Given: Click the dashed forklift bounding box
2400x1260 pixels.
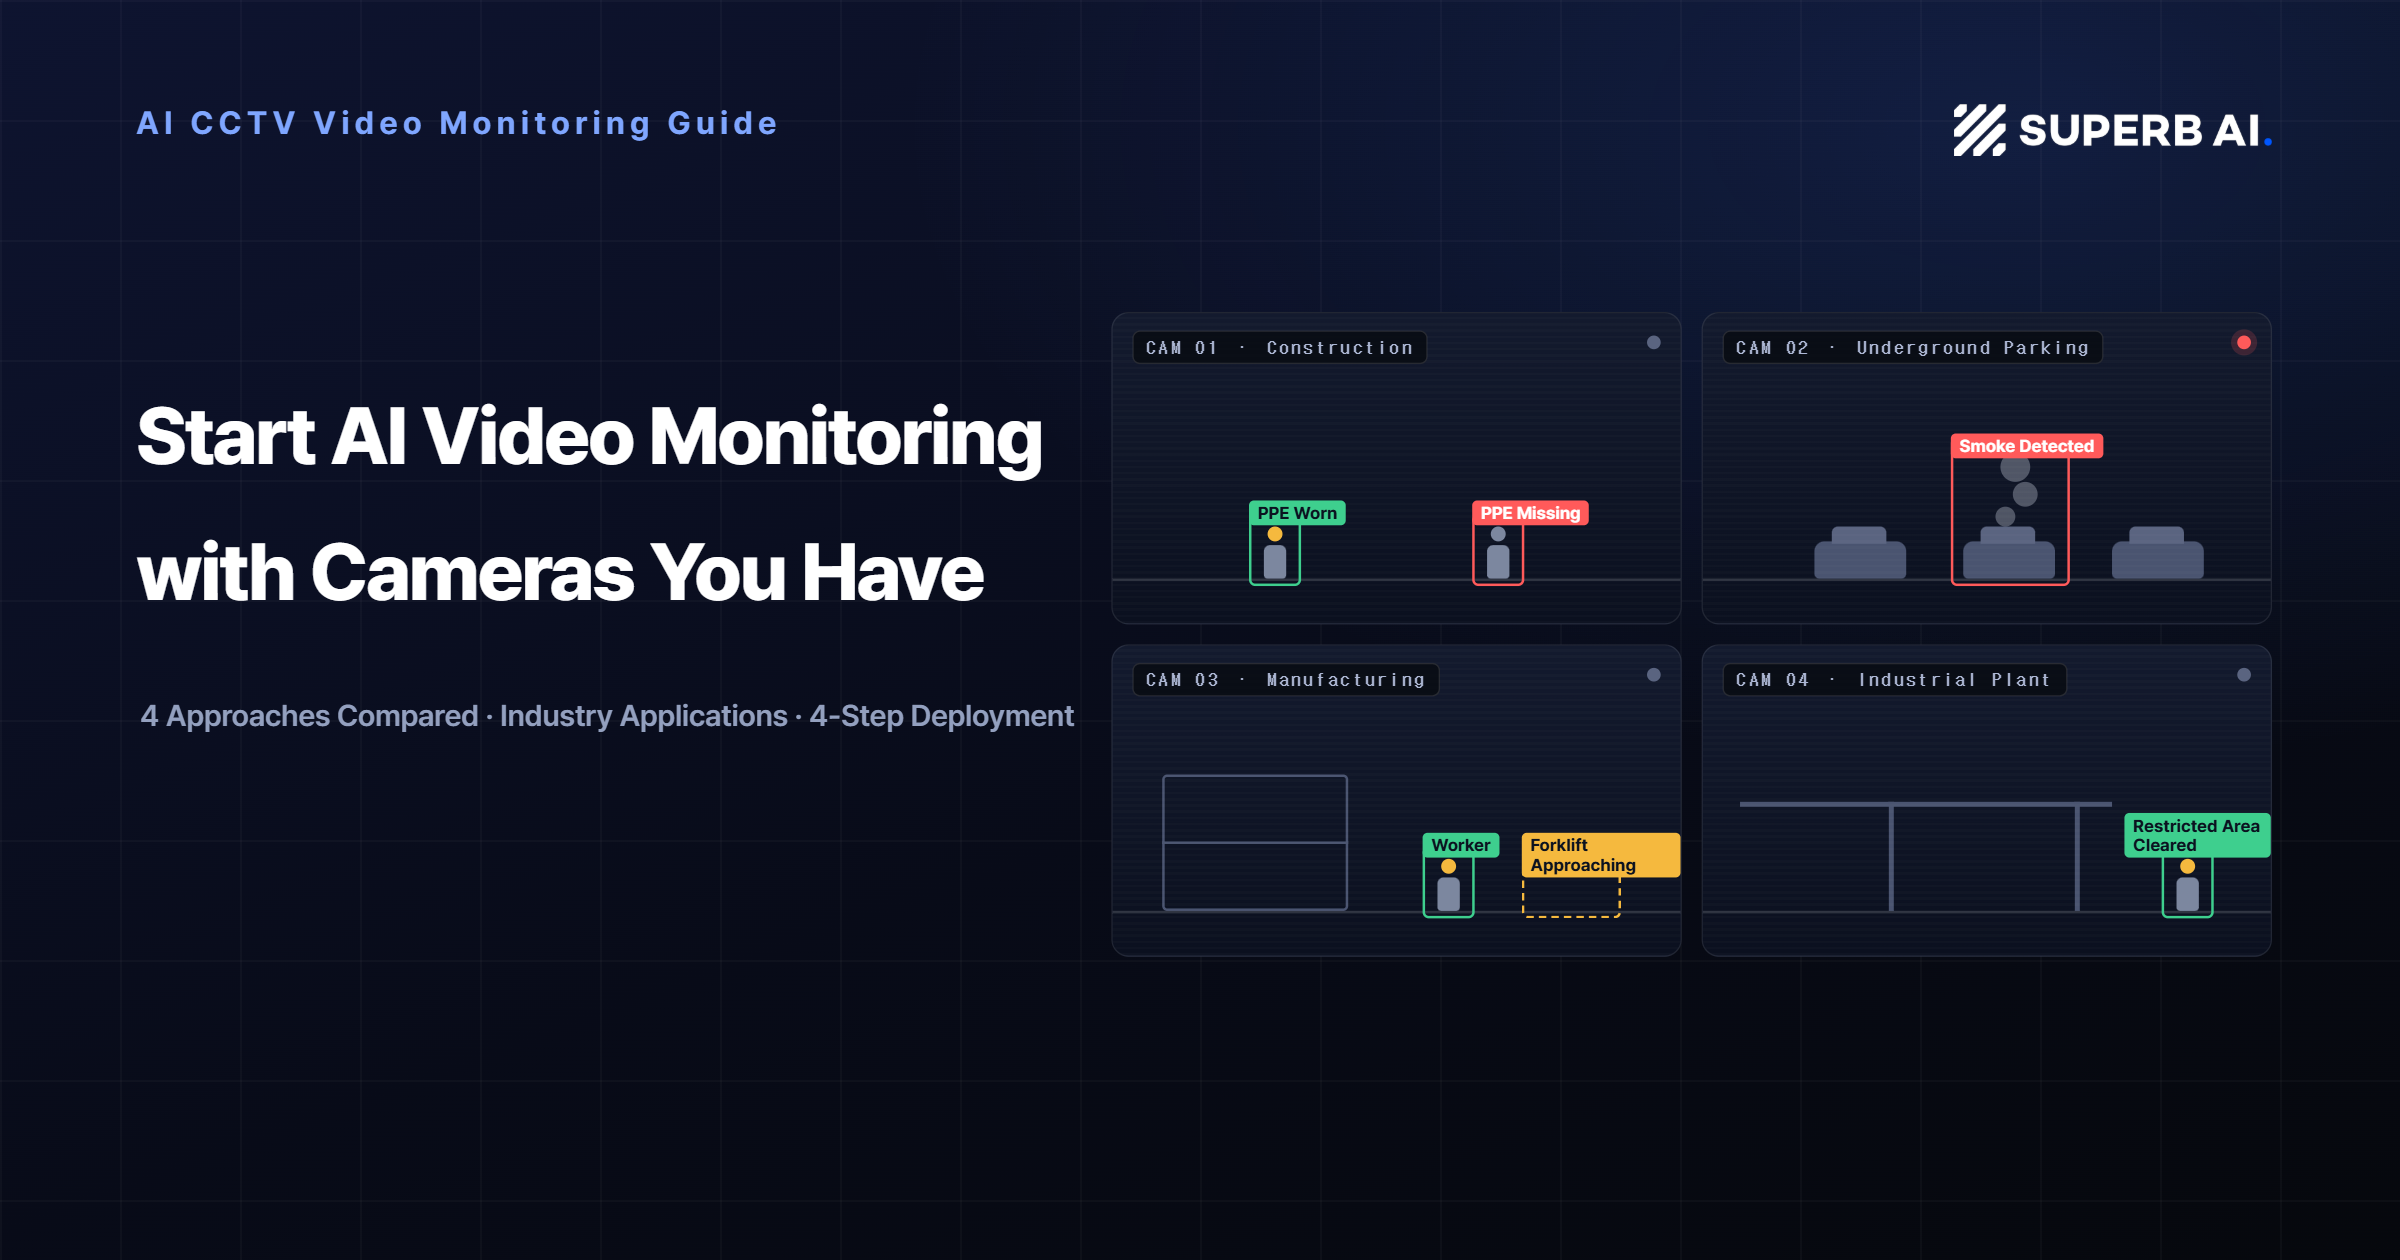Looking at the screenshot, I should coord(1571,896).
